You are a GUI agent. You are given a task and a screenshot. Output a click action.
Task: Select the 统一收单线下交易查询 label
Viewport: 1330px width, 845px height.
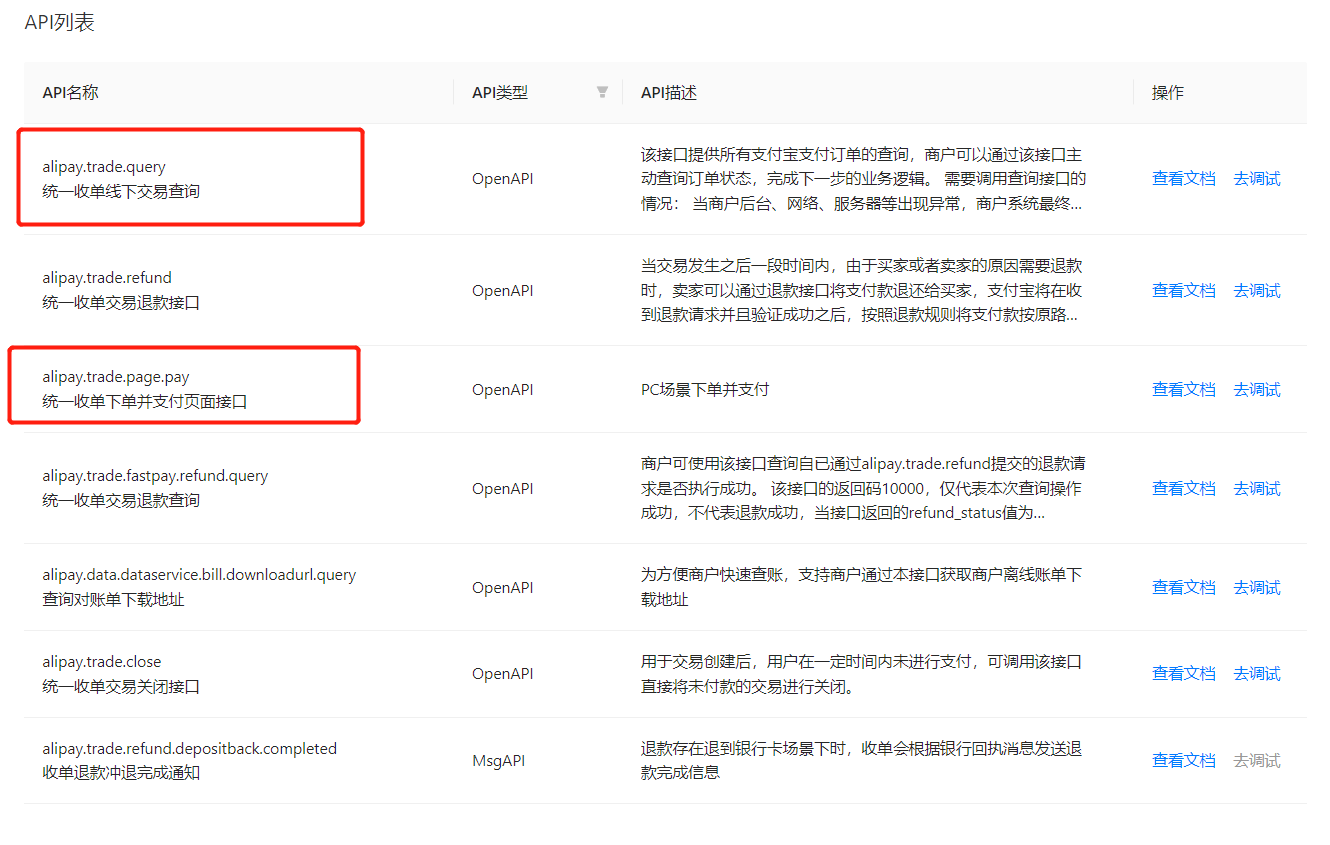(121, 191)
